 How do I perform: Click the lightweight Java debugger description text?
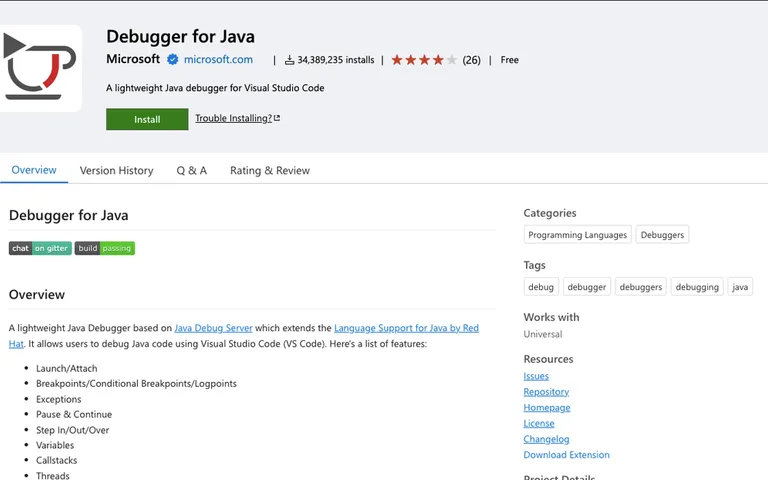pyautogui.click(x=215, y=88)
